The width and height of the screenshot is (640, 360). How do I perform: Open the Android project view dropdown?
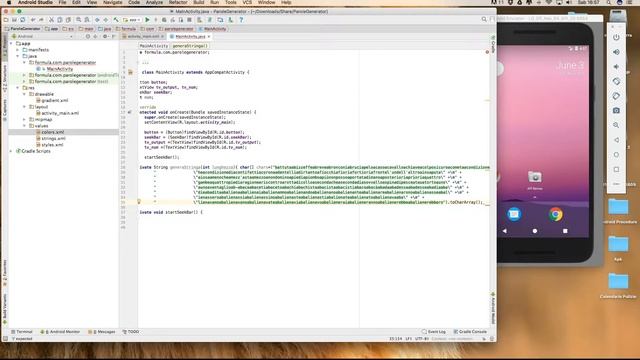tap(42, 36)
